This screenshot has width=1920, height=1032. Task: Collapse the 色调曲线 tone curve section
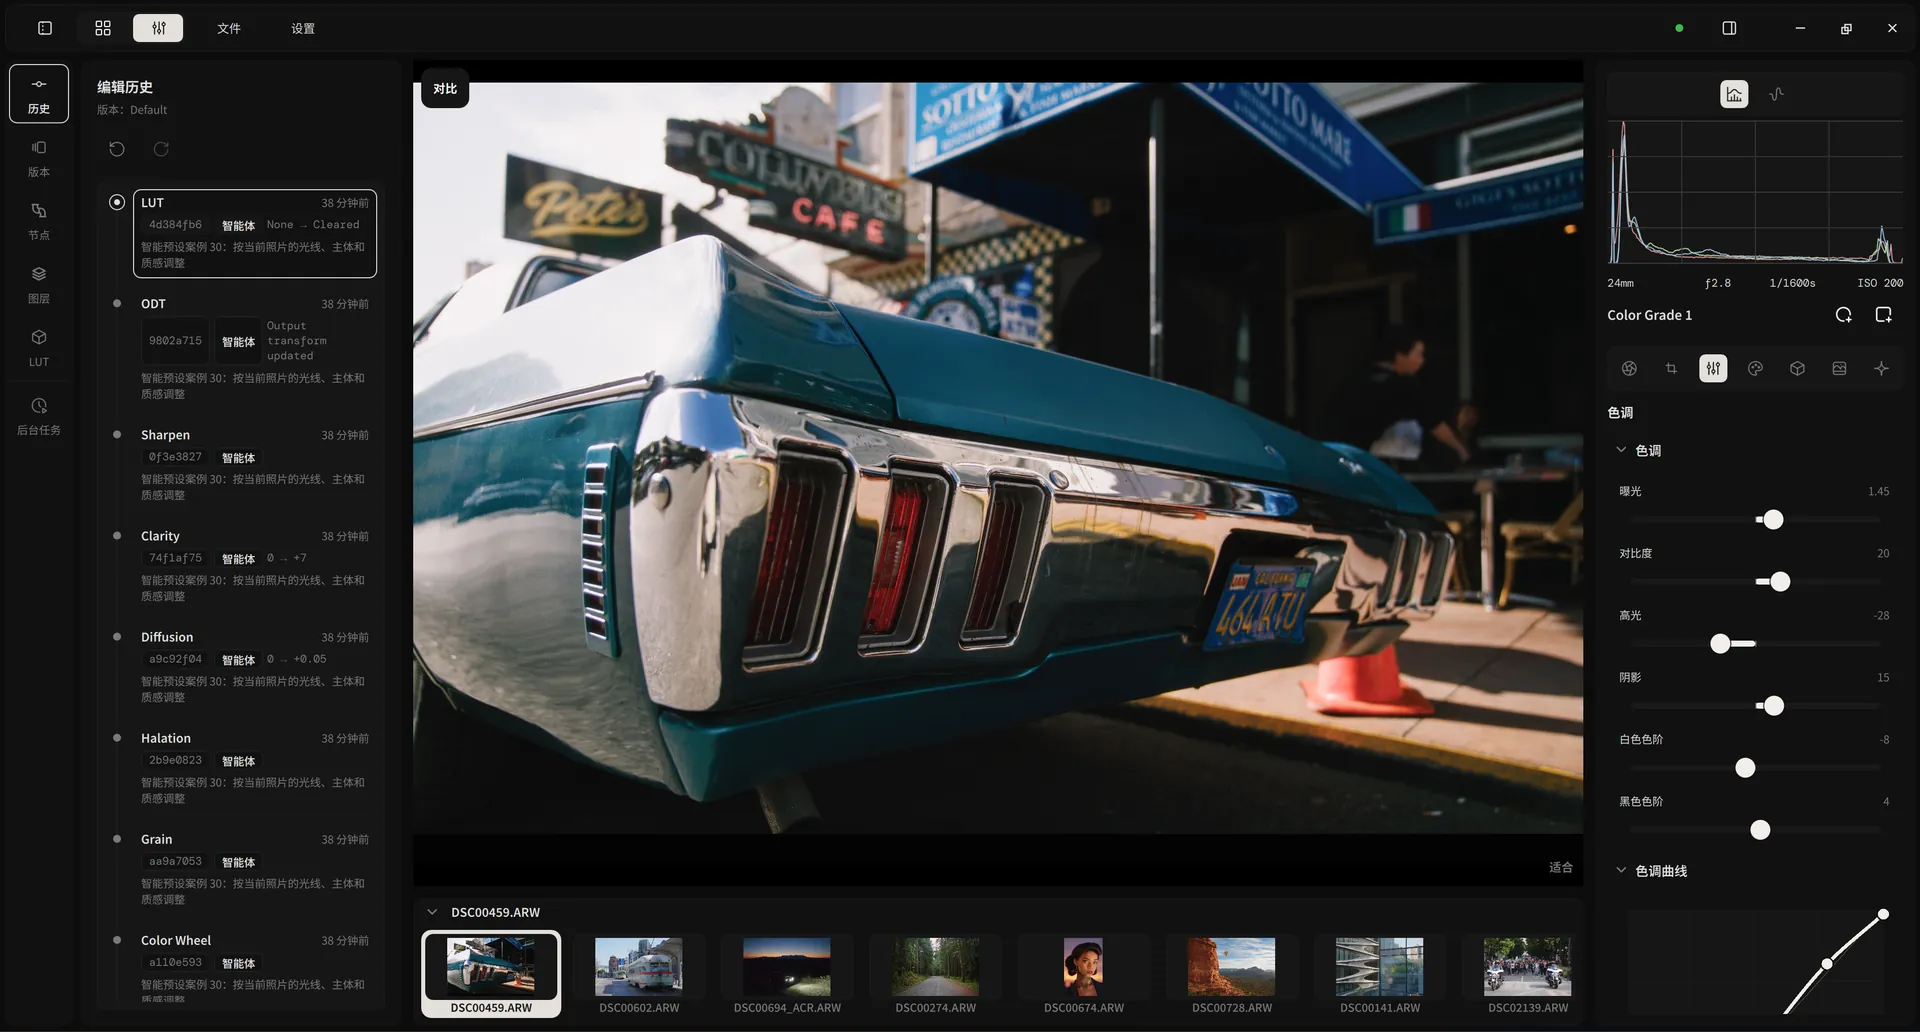tap(1621, 870)
